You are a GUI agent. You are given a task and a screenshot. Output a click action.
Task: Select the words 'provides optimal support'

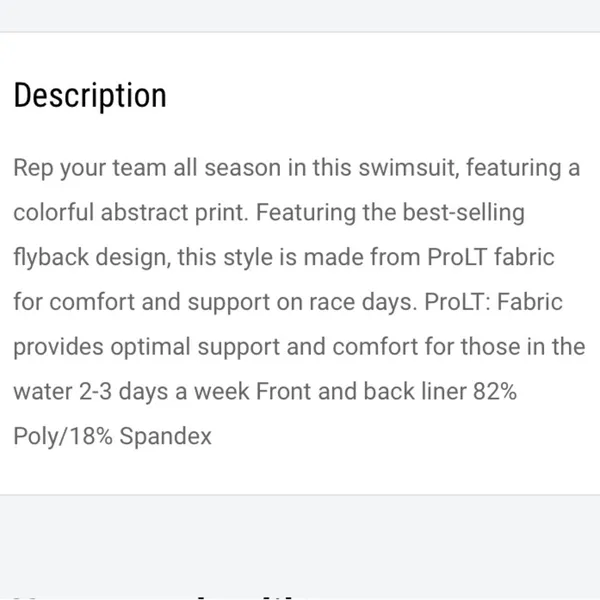(147, 347)
